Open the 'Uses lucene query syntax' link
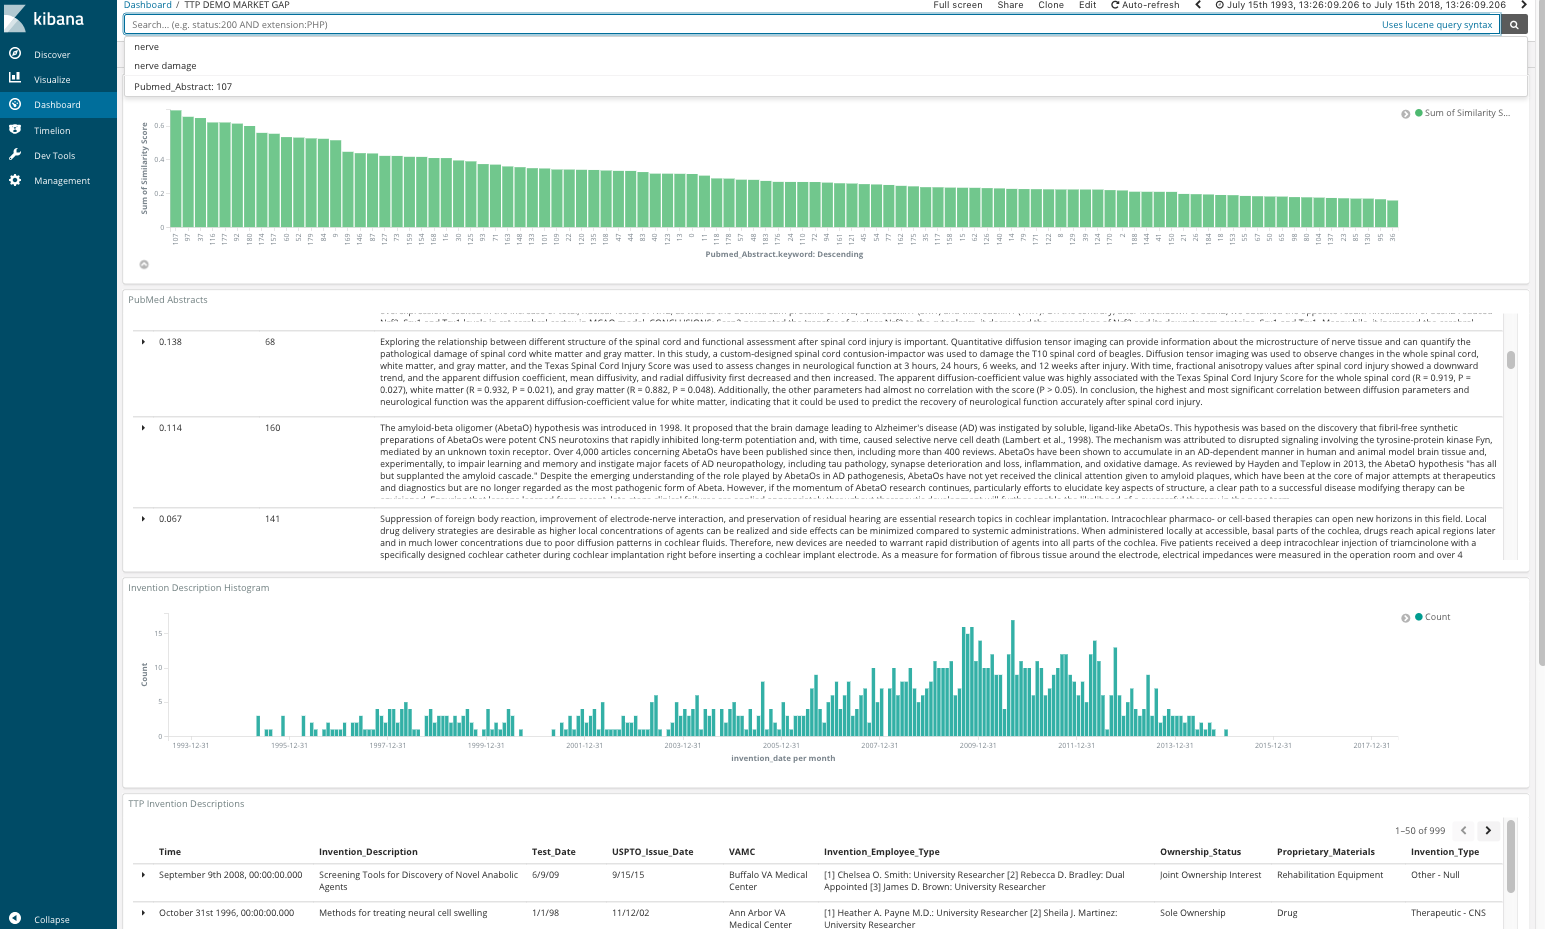This screenshot has height=929, width=1545. 1436,25
